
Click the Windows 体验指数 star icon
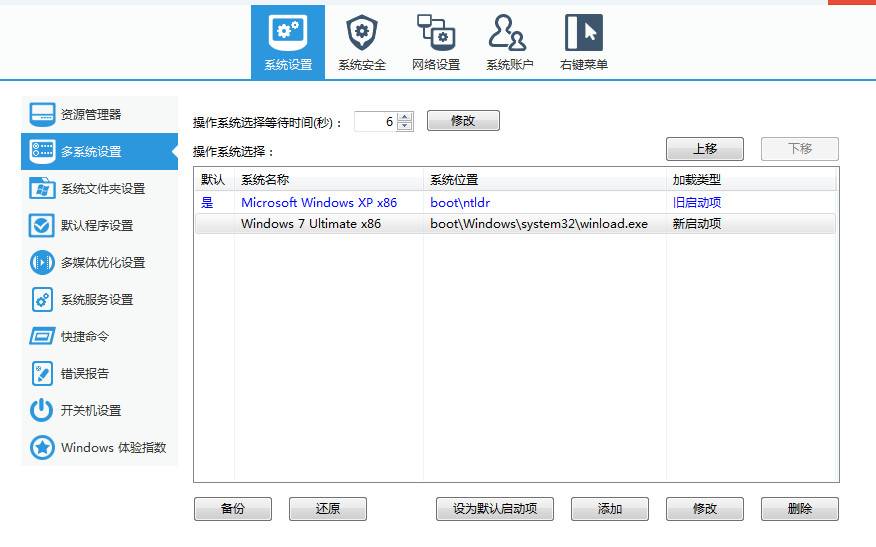pos(42,448)
